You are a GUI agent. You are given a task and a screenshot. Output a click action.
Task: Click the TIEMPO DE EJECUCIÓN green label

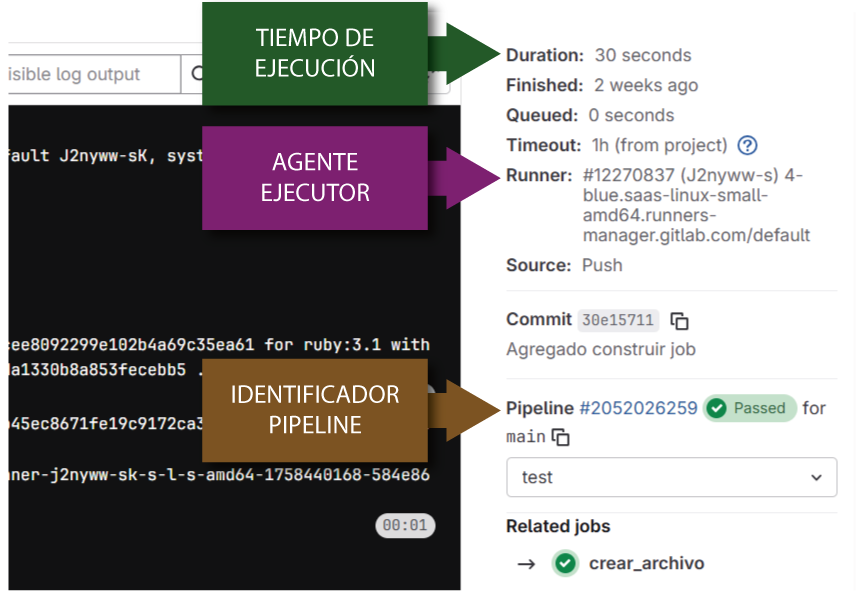pos(315,53)
